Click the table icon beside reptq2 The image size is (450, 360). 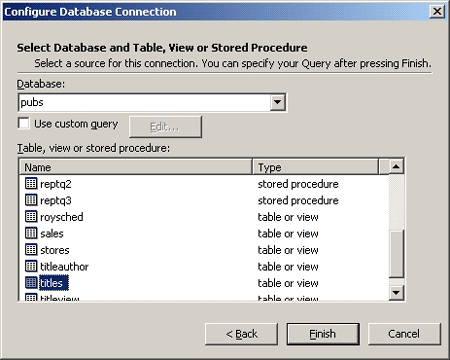coord(31,184)
